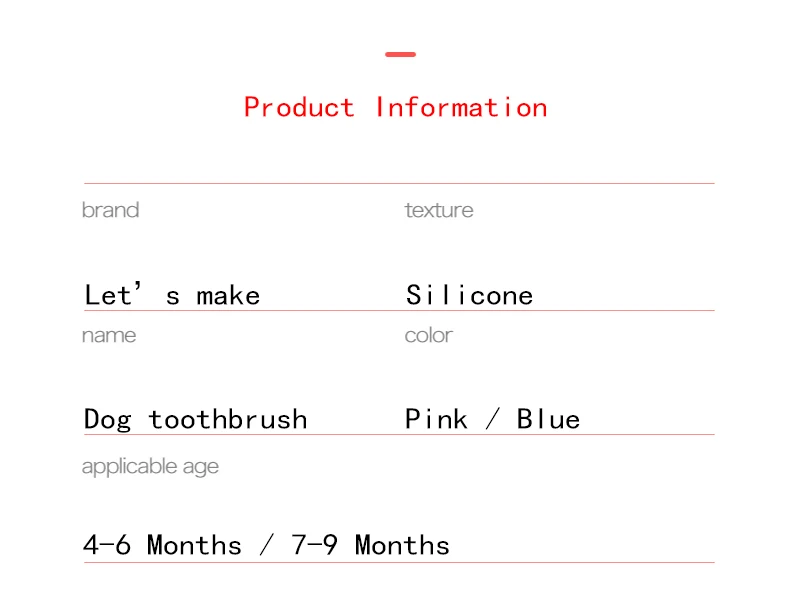This screenshot has height=590, width=800.
Task: Select the brand label
Action: tap(110, 210)
